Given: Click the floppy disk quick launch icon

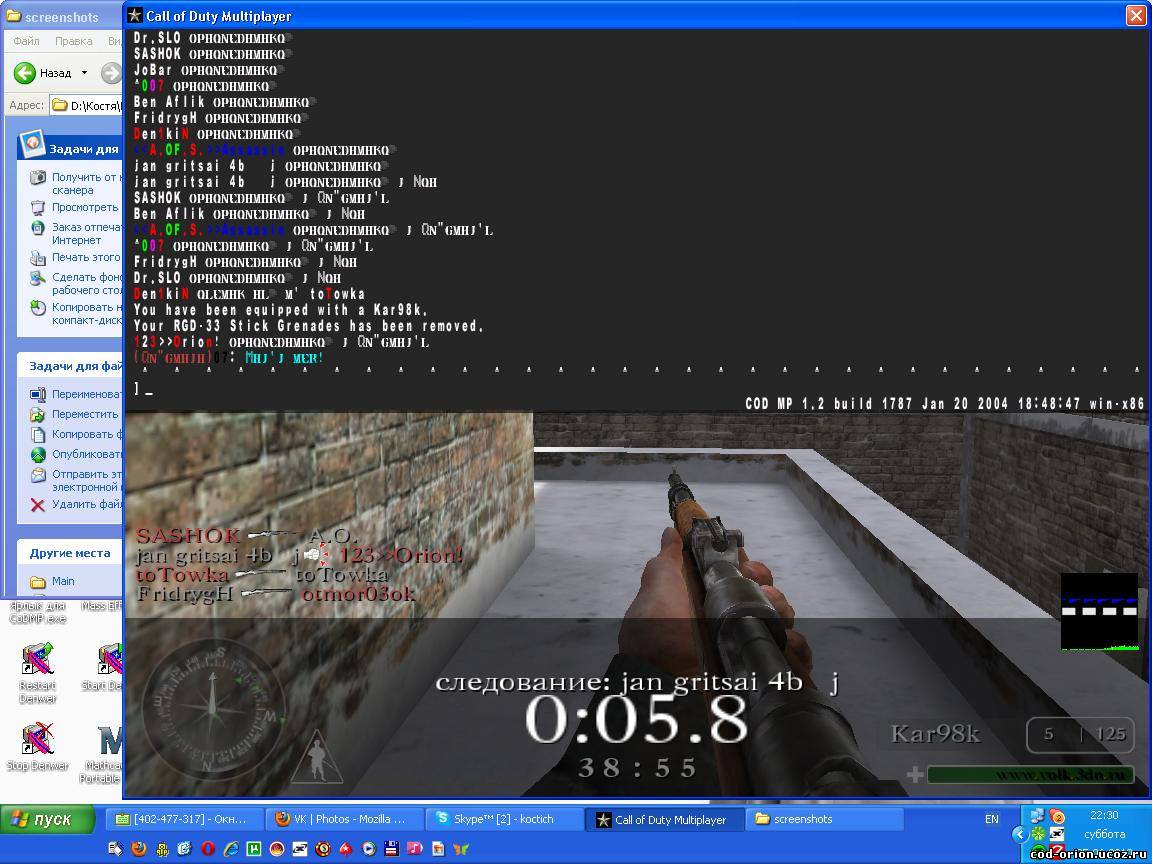Looking at the screenshot, I should tap(392, 849).
